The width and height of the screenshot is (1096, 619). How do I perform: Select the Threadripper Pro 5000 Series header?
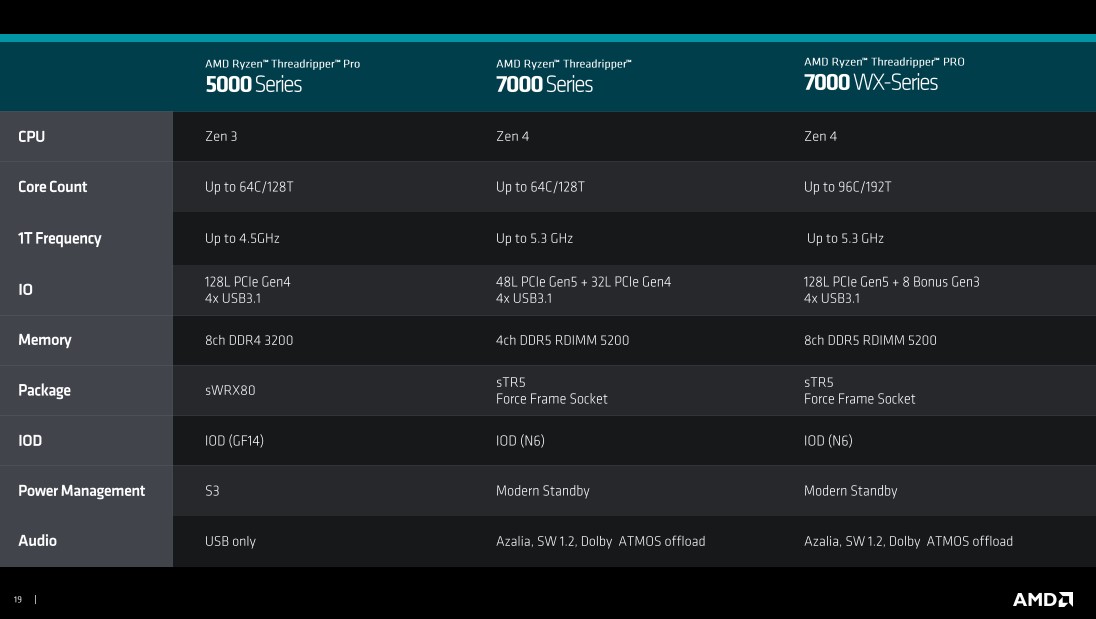(282, 76)
